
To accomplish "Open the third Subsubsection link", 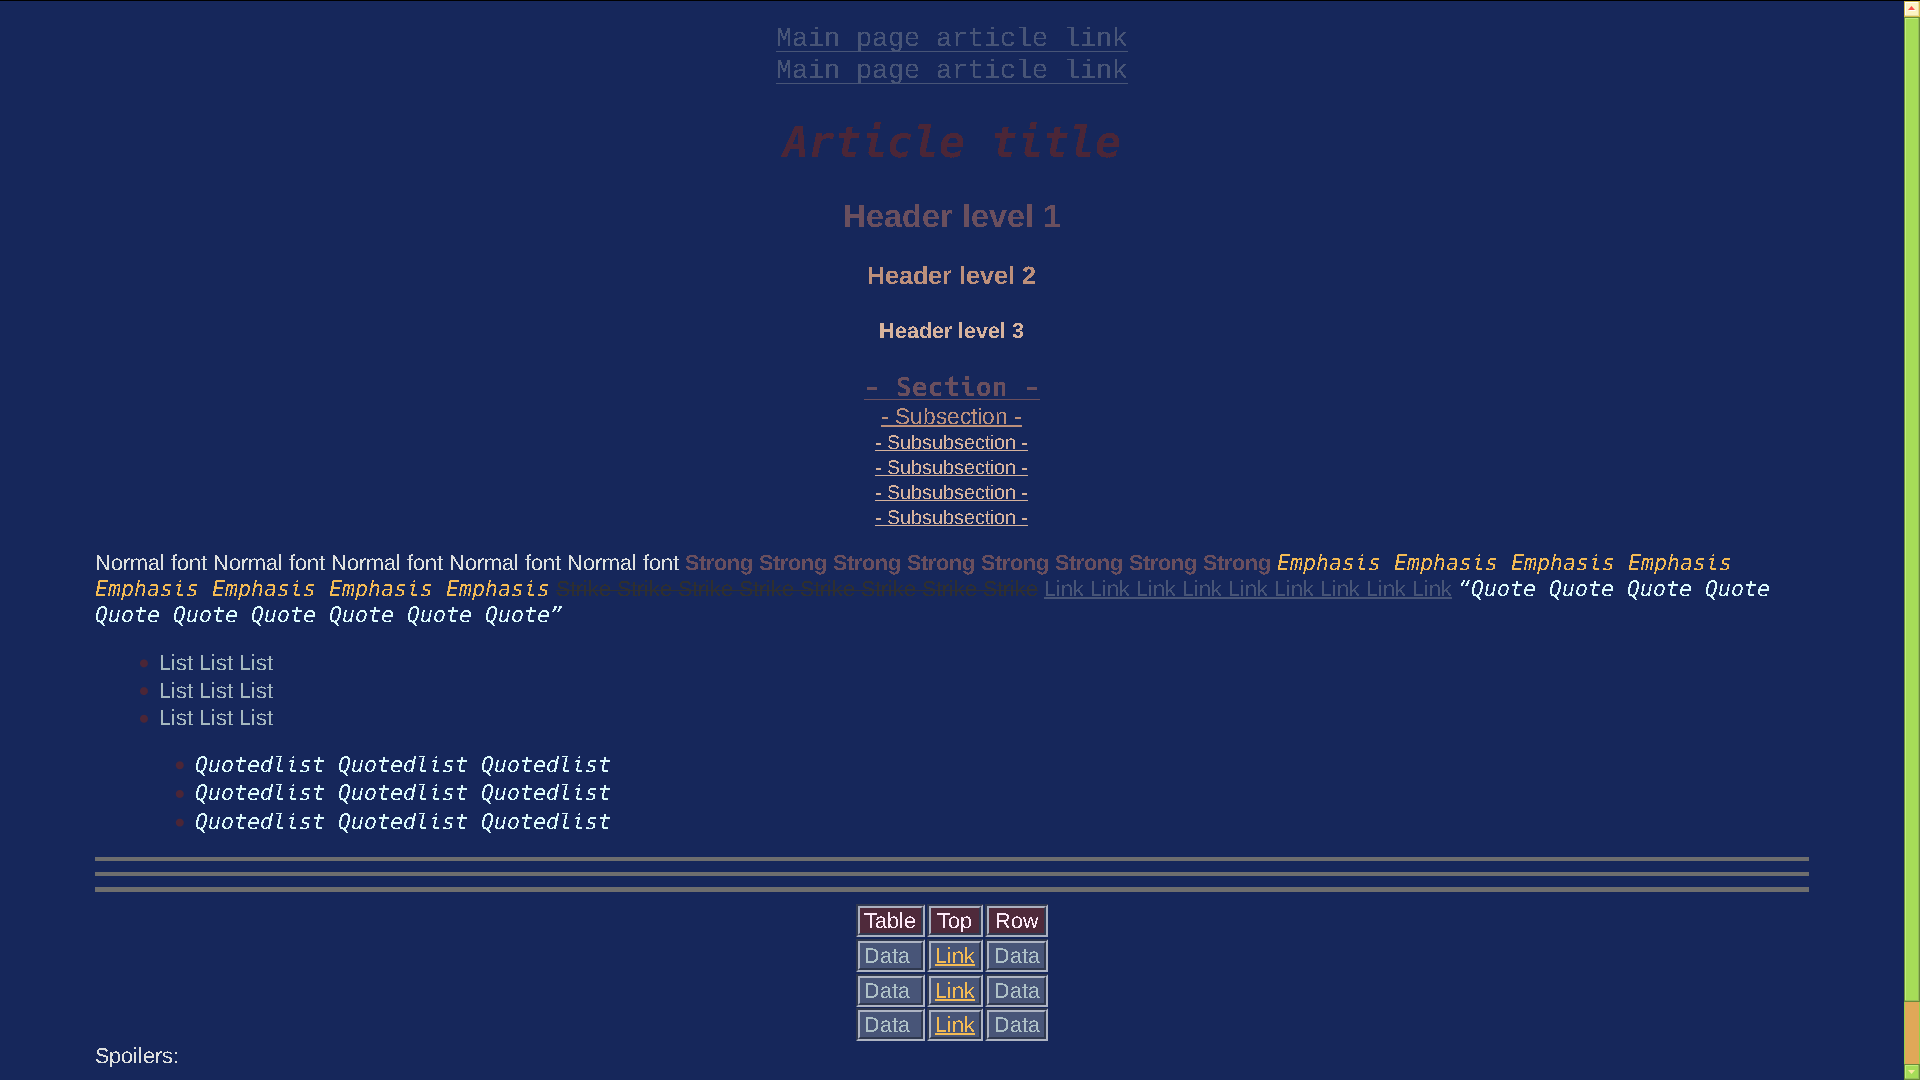I will click(951, 492).
